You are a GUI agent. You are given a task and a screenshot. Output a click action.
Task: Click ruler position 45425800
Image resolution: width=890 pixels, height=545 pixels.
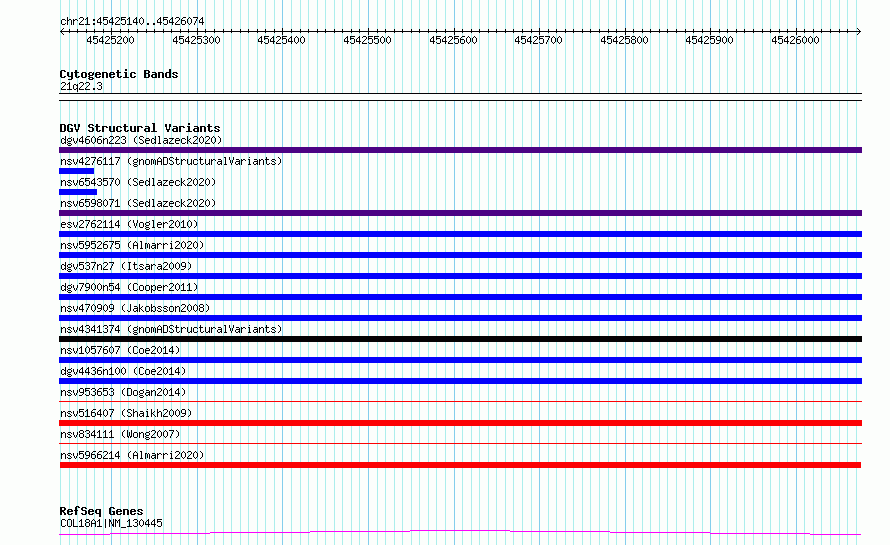click(624, 40)
